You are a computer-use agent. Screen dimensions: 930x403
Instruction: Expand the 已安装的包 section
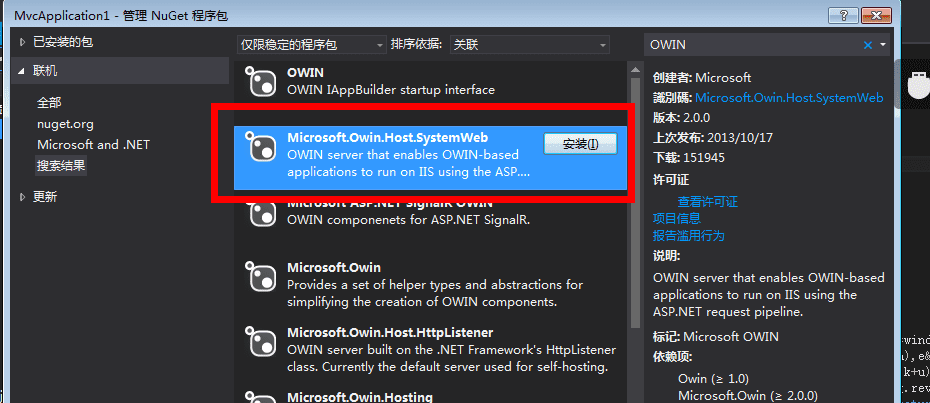coord(23,41)
